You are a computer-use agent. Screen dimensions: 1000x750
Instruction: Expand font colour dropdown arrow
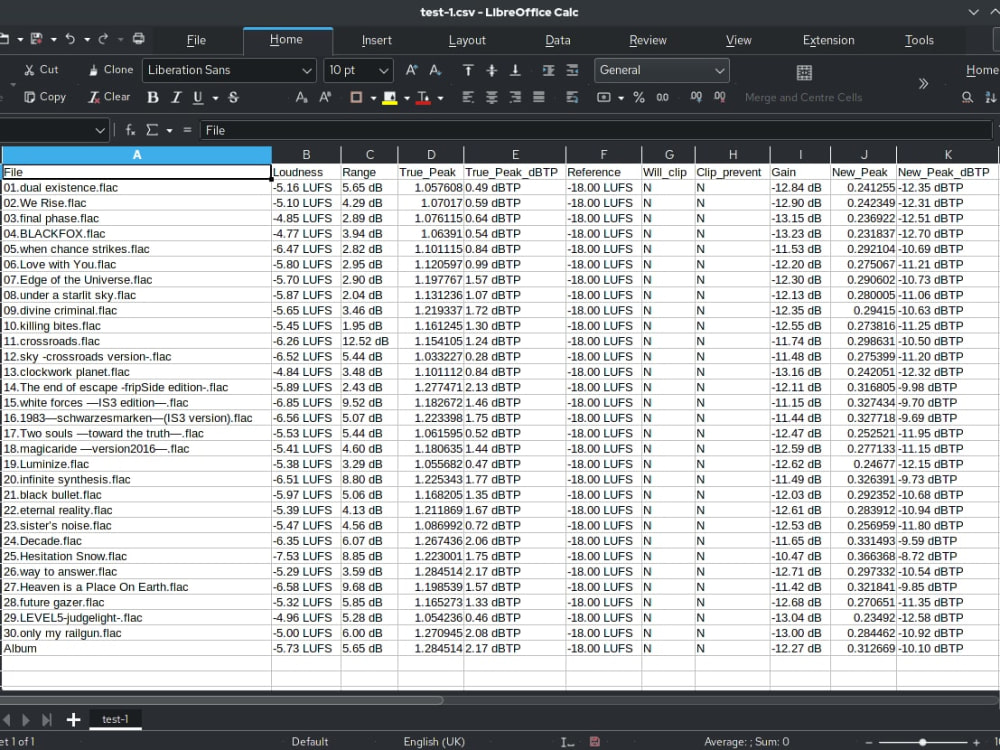[440, 98]
